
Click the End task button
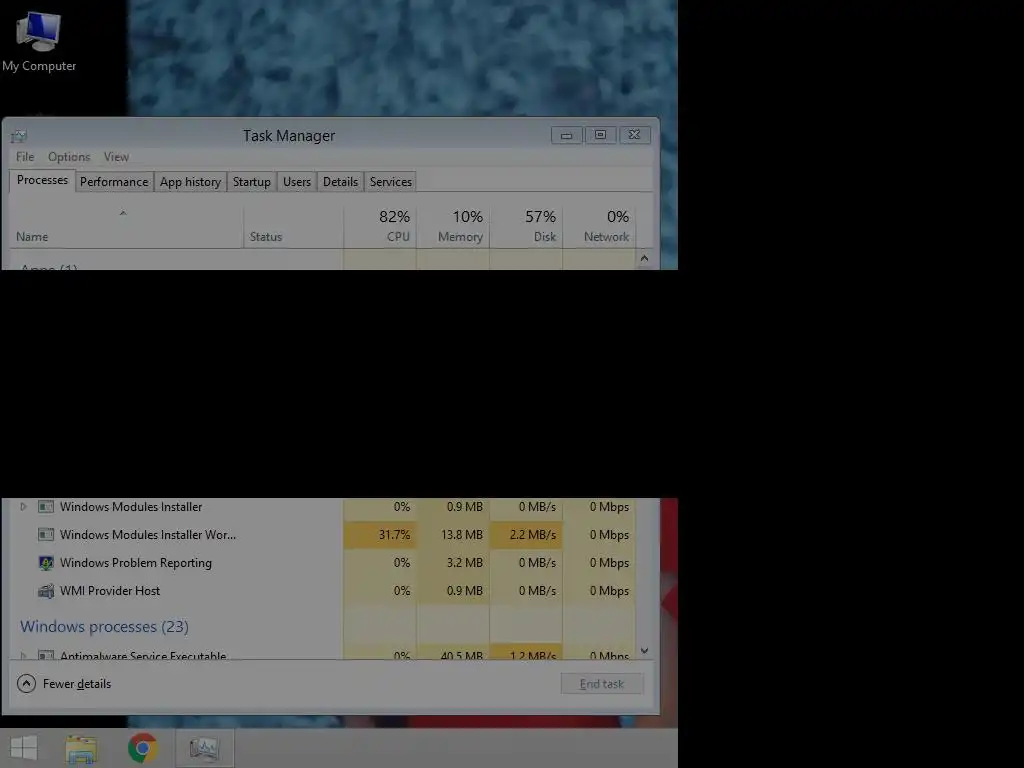click(x=602, y=684)
